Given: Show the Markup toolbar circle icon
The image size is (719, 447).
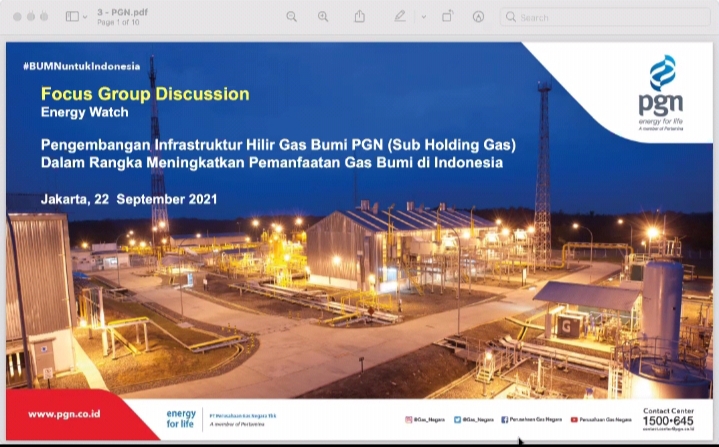Looking at the screenshot, I should (x=478, y=17).
